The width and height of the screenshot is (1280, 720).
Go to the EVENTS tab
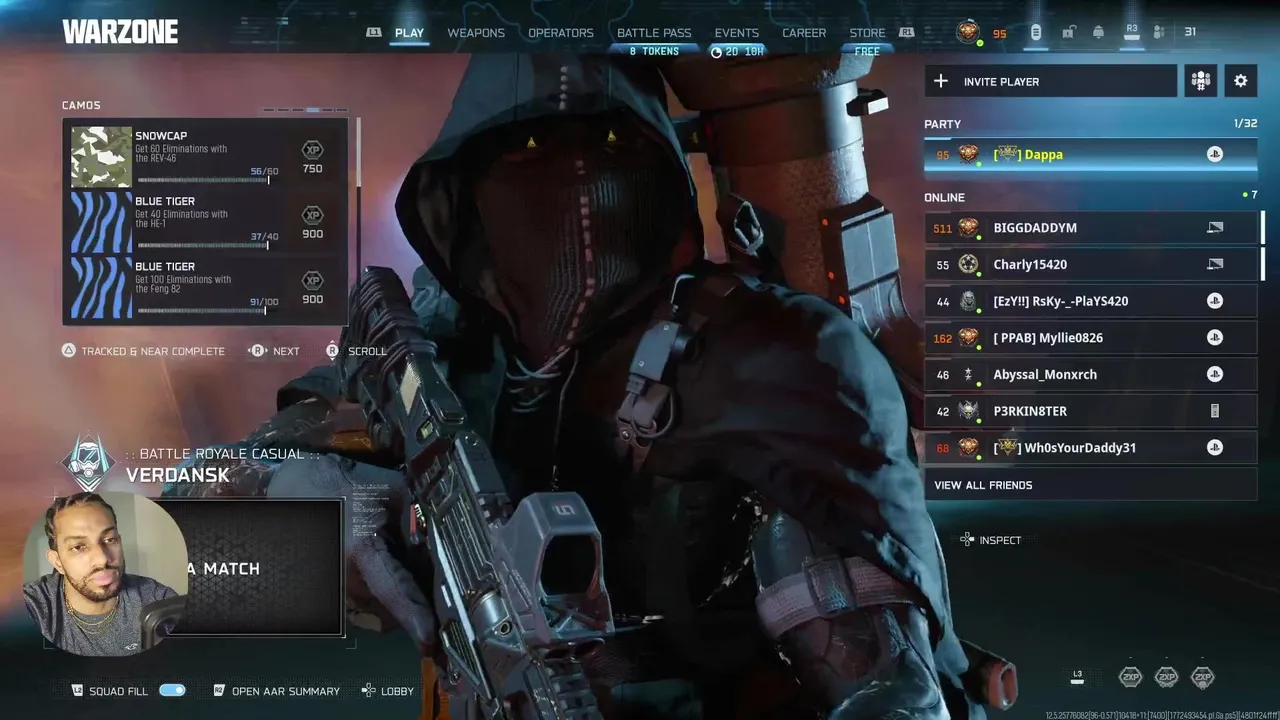[x=737, y=33]
